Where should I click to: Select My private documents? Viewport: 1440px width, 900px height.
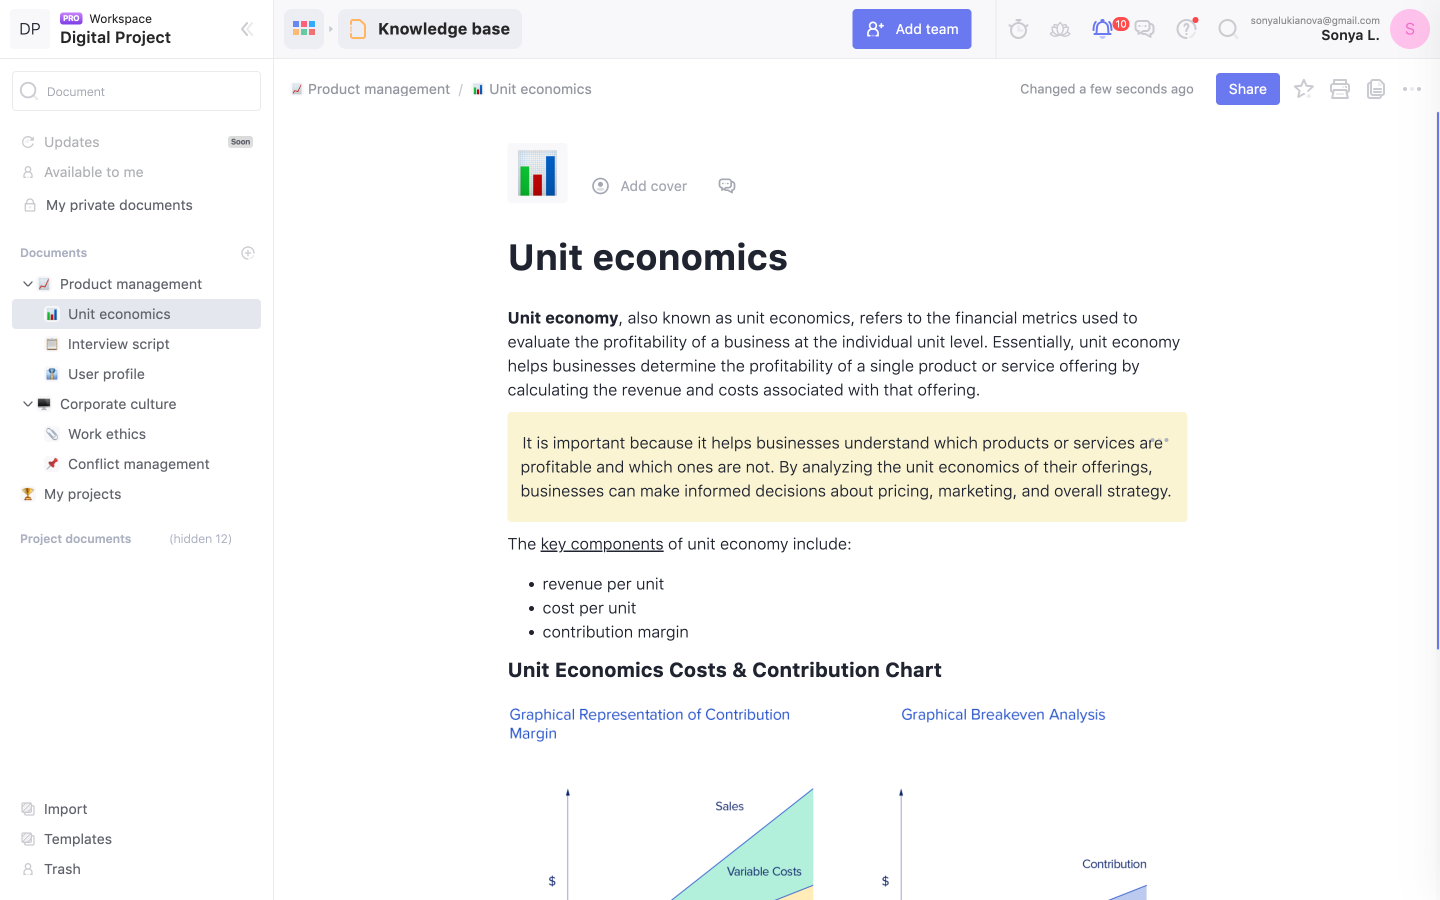[x=119, y=205]
